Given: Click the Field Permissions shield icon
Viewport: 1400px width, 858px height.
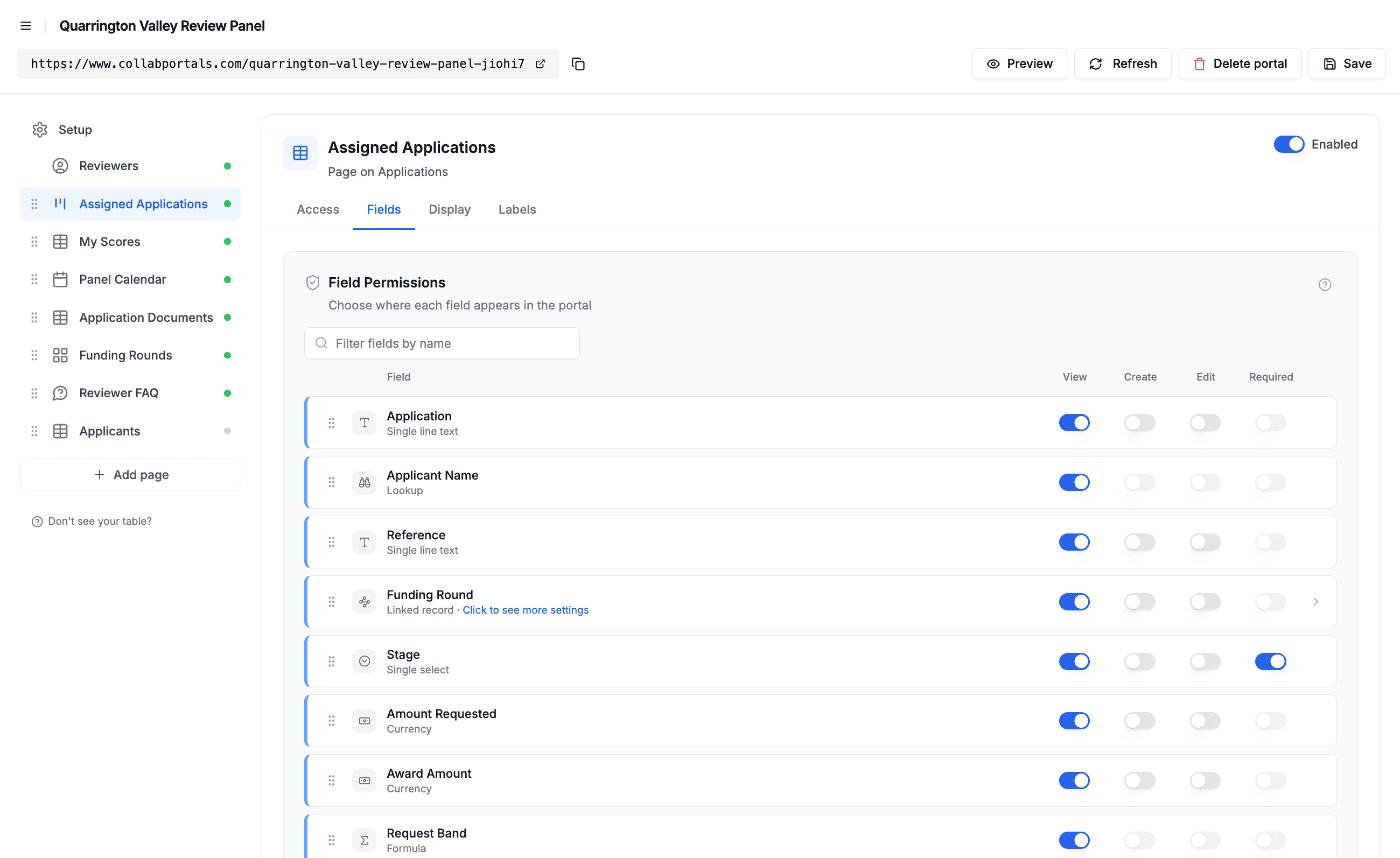Looking at the screenshot, I should [313, 283].
